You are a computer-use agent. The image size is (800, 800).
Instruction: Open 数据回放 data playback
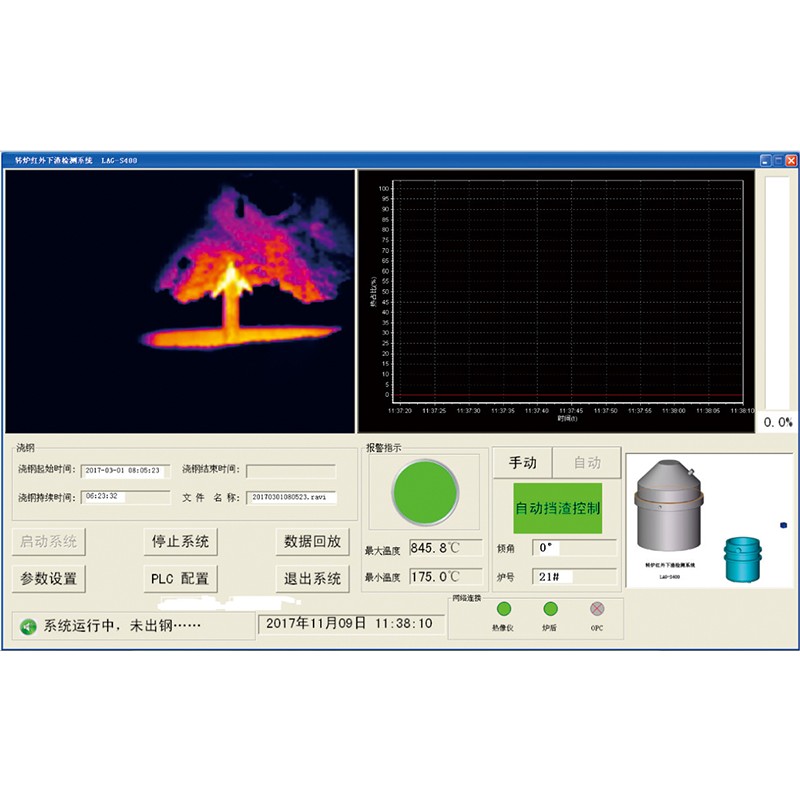(312, 541)
